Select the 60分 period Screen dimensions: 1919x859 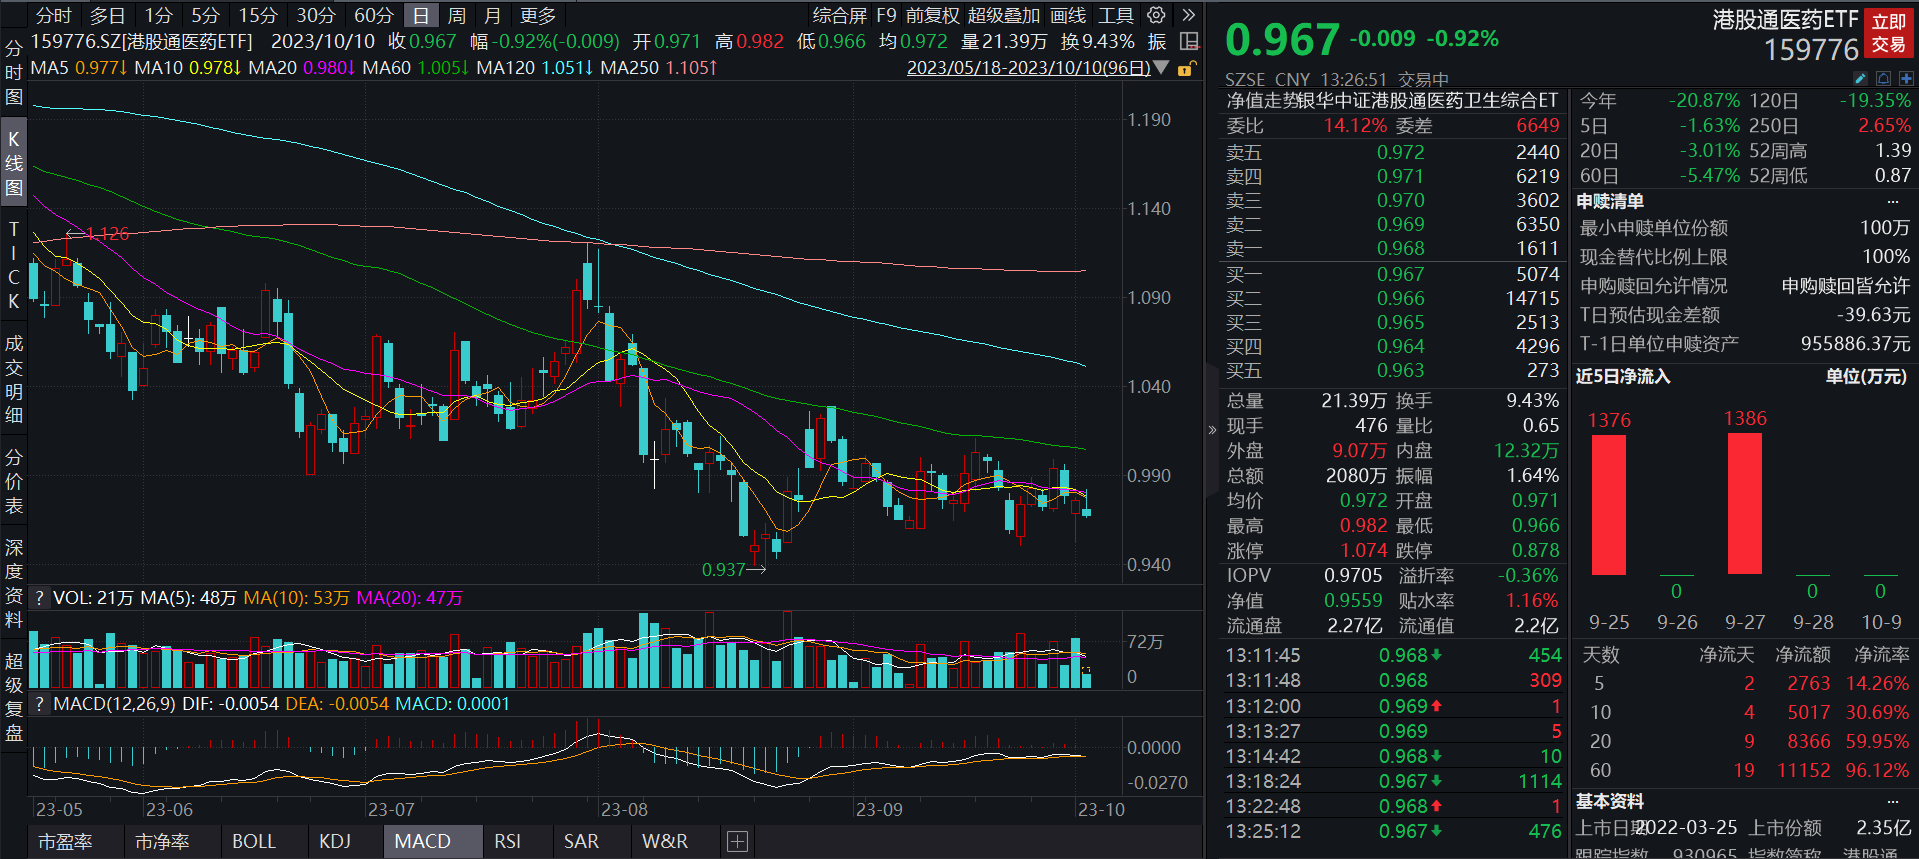(x=374, y=15)
